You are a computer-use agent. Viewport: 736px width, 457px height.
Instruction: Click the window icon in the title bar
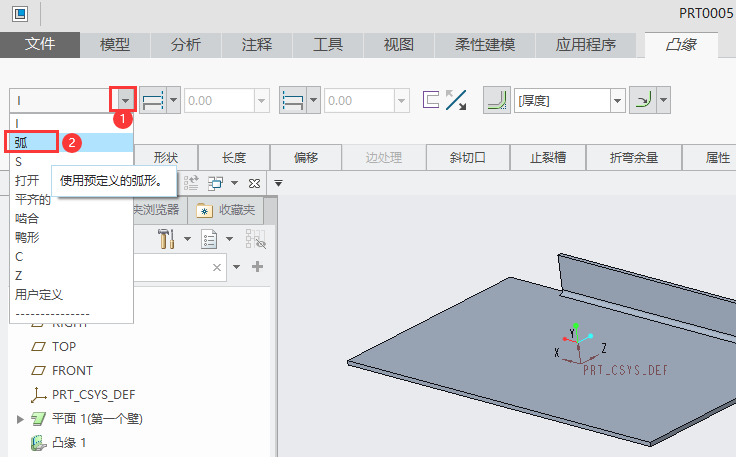20,13
